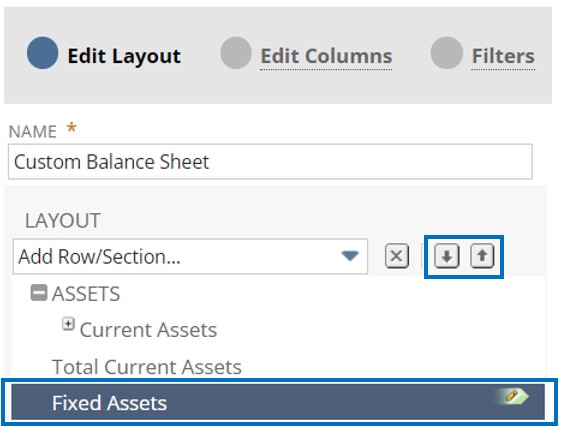561x427 pixels.
Task: Select the highlighted Fixed Assets row
Action: [x=278, y=402]
